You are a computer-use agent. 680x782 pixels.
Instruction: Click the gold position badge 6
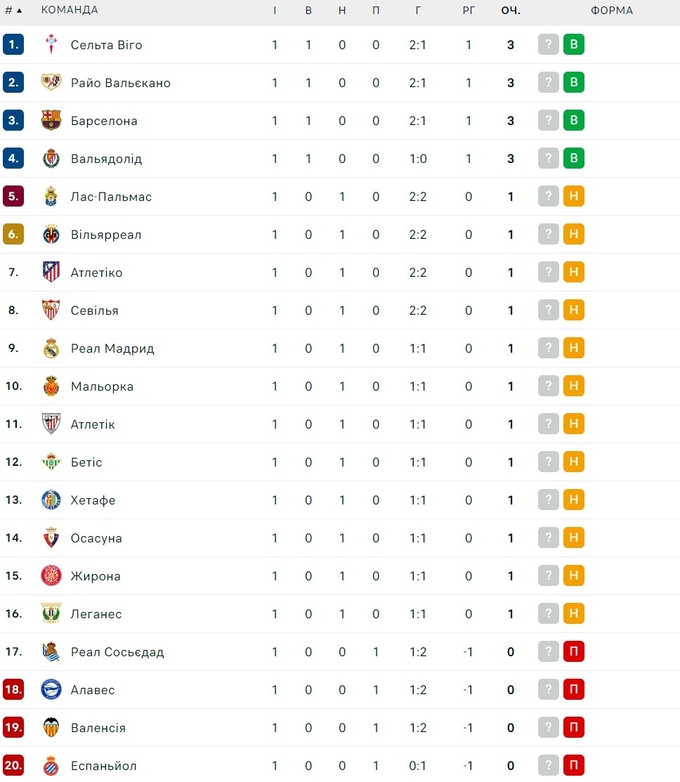13,235
